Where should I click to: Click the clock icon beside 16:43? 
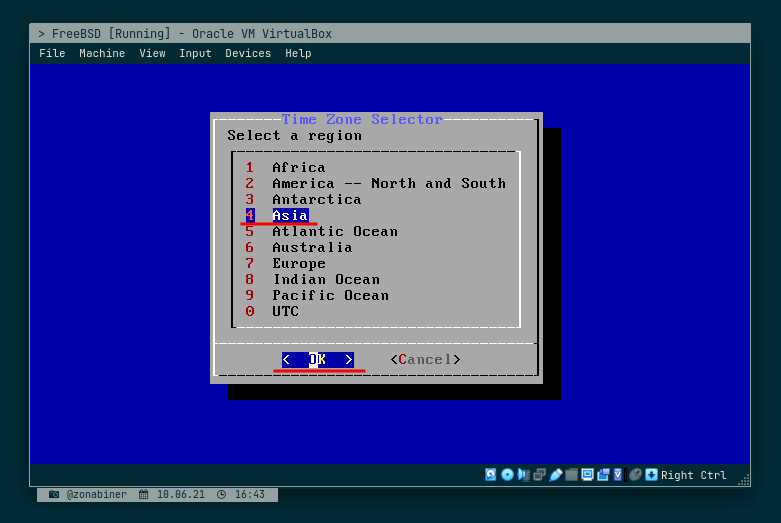pos(222,494)
